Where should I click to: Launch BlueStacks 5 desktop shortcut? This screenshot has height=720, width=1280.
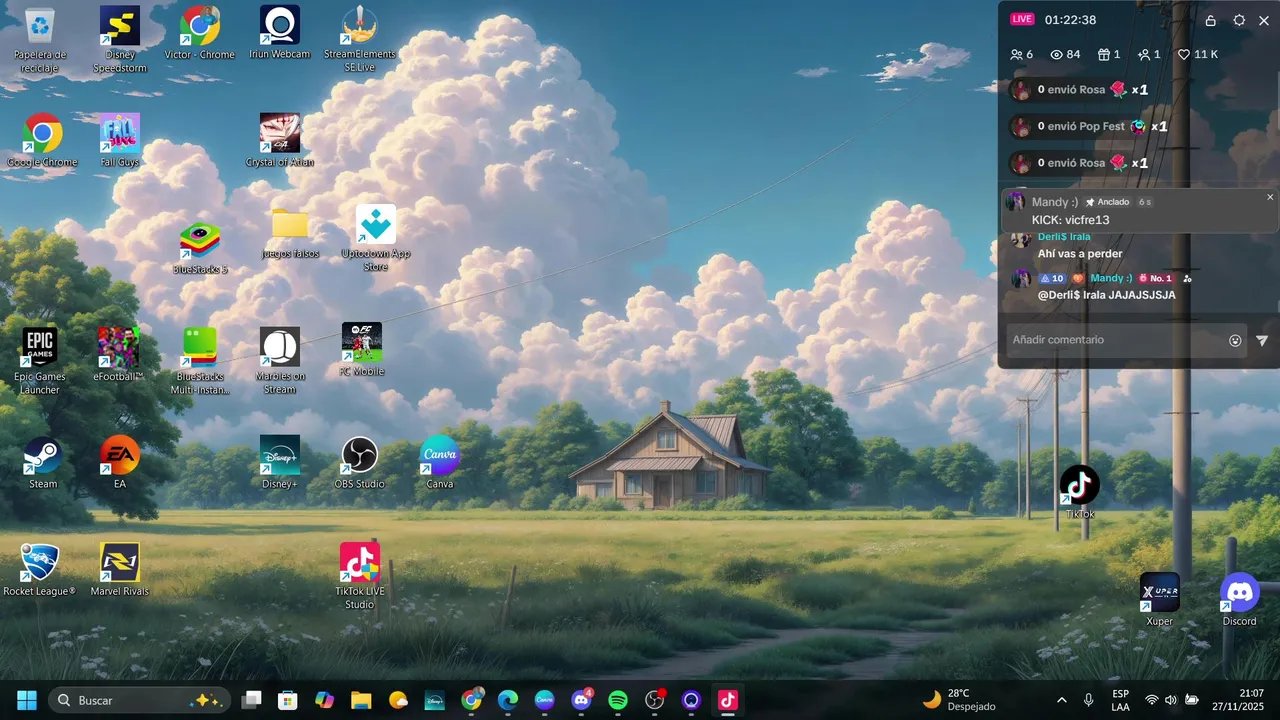[x=200, y=248]
